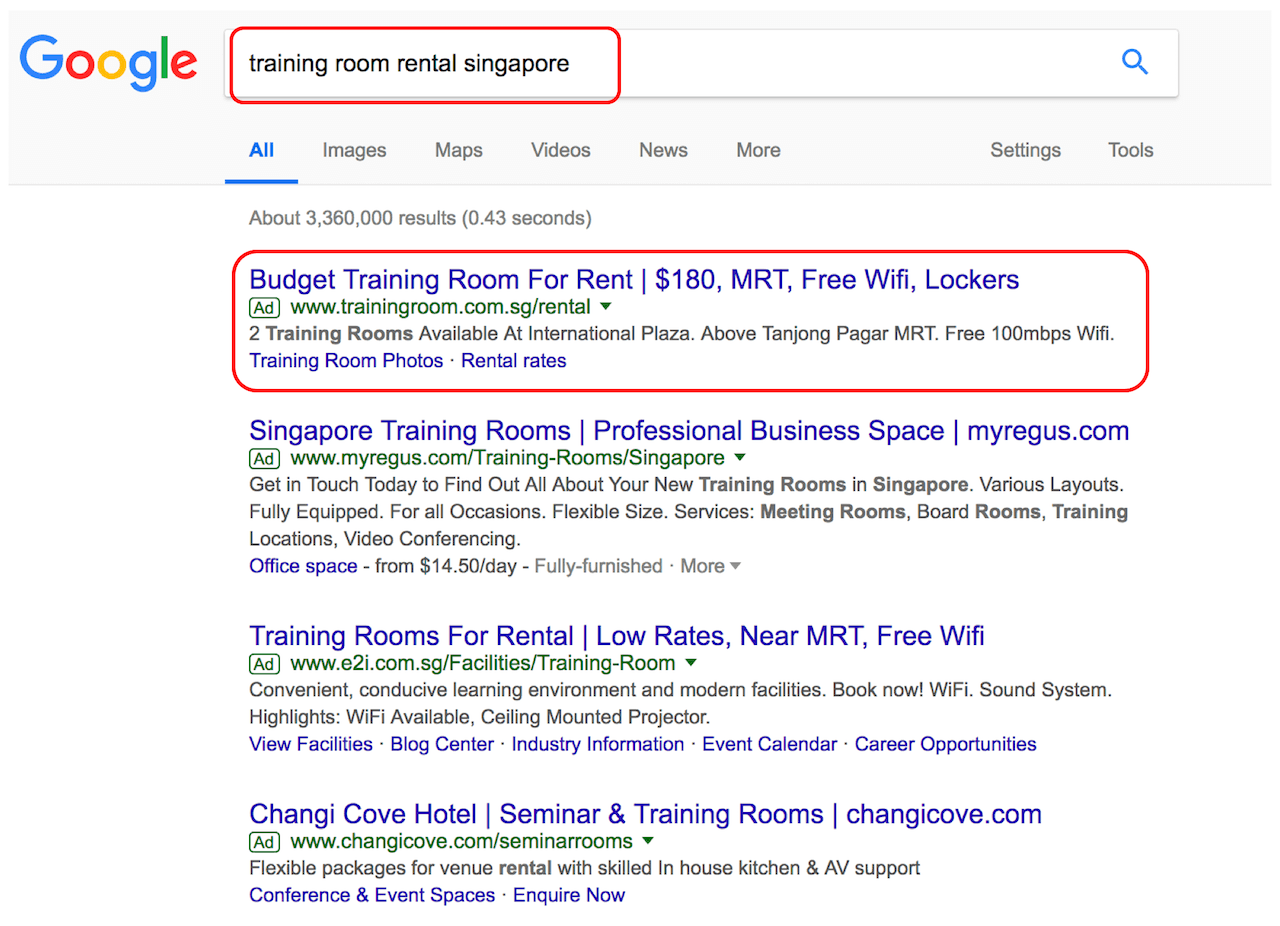Click the www.changicove.com/seminarrooms URL text
Image resolution: width=1280 pixels, height=926 pixels.
461,841
